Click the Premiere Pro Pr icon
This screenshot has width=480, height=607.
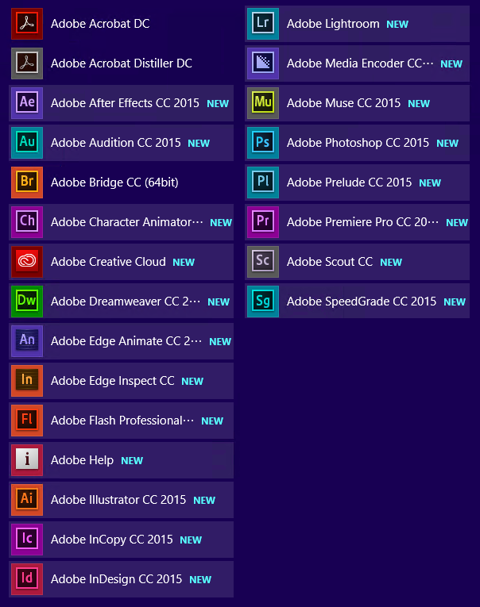263,222
